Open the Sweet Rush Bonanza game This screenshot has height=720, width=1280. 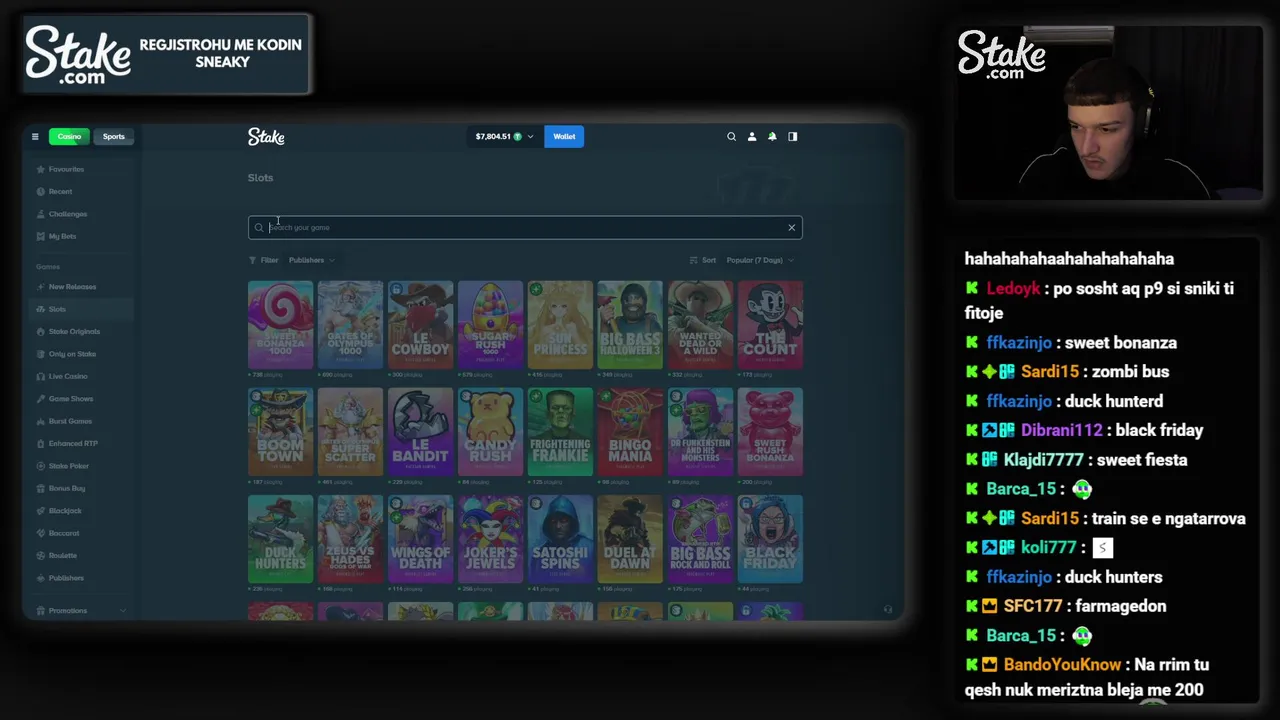coord(770,432)
